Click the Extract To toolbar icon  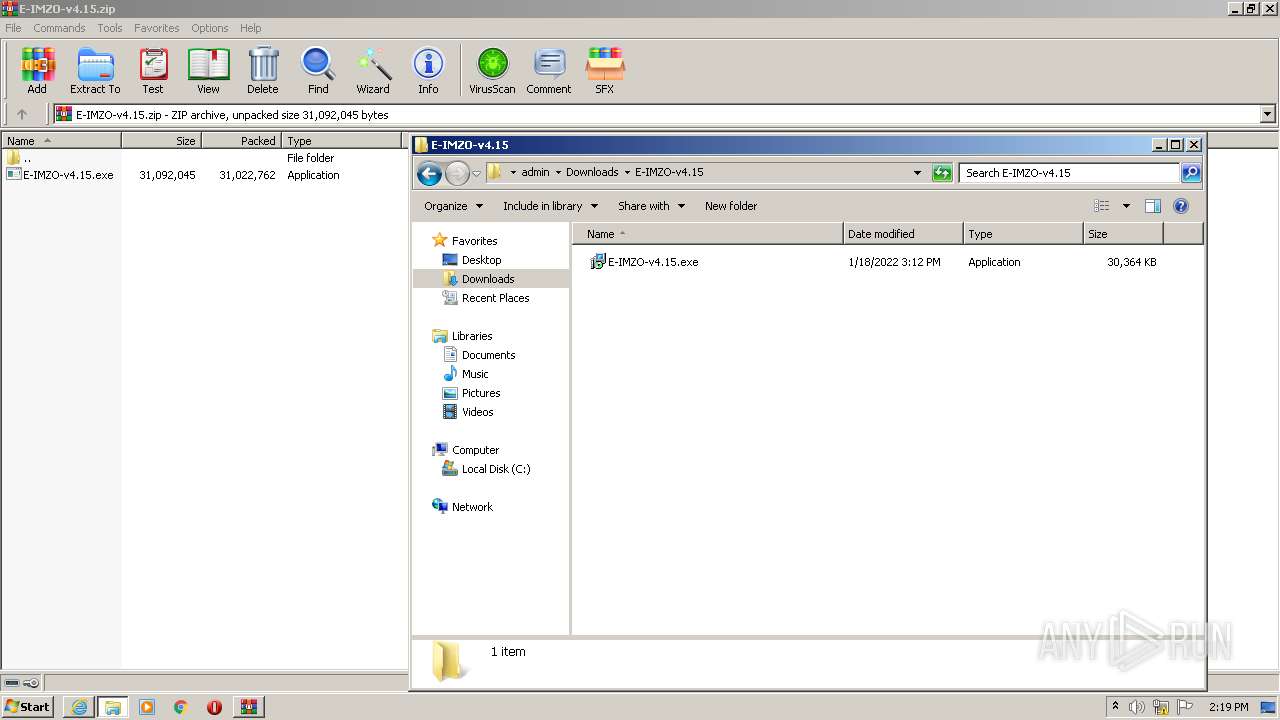click(x=95, y=70)
